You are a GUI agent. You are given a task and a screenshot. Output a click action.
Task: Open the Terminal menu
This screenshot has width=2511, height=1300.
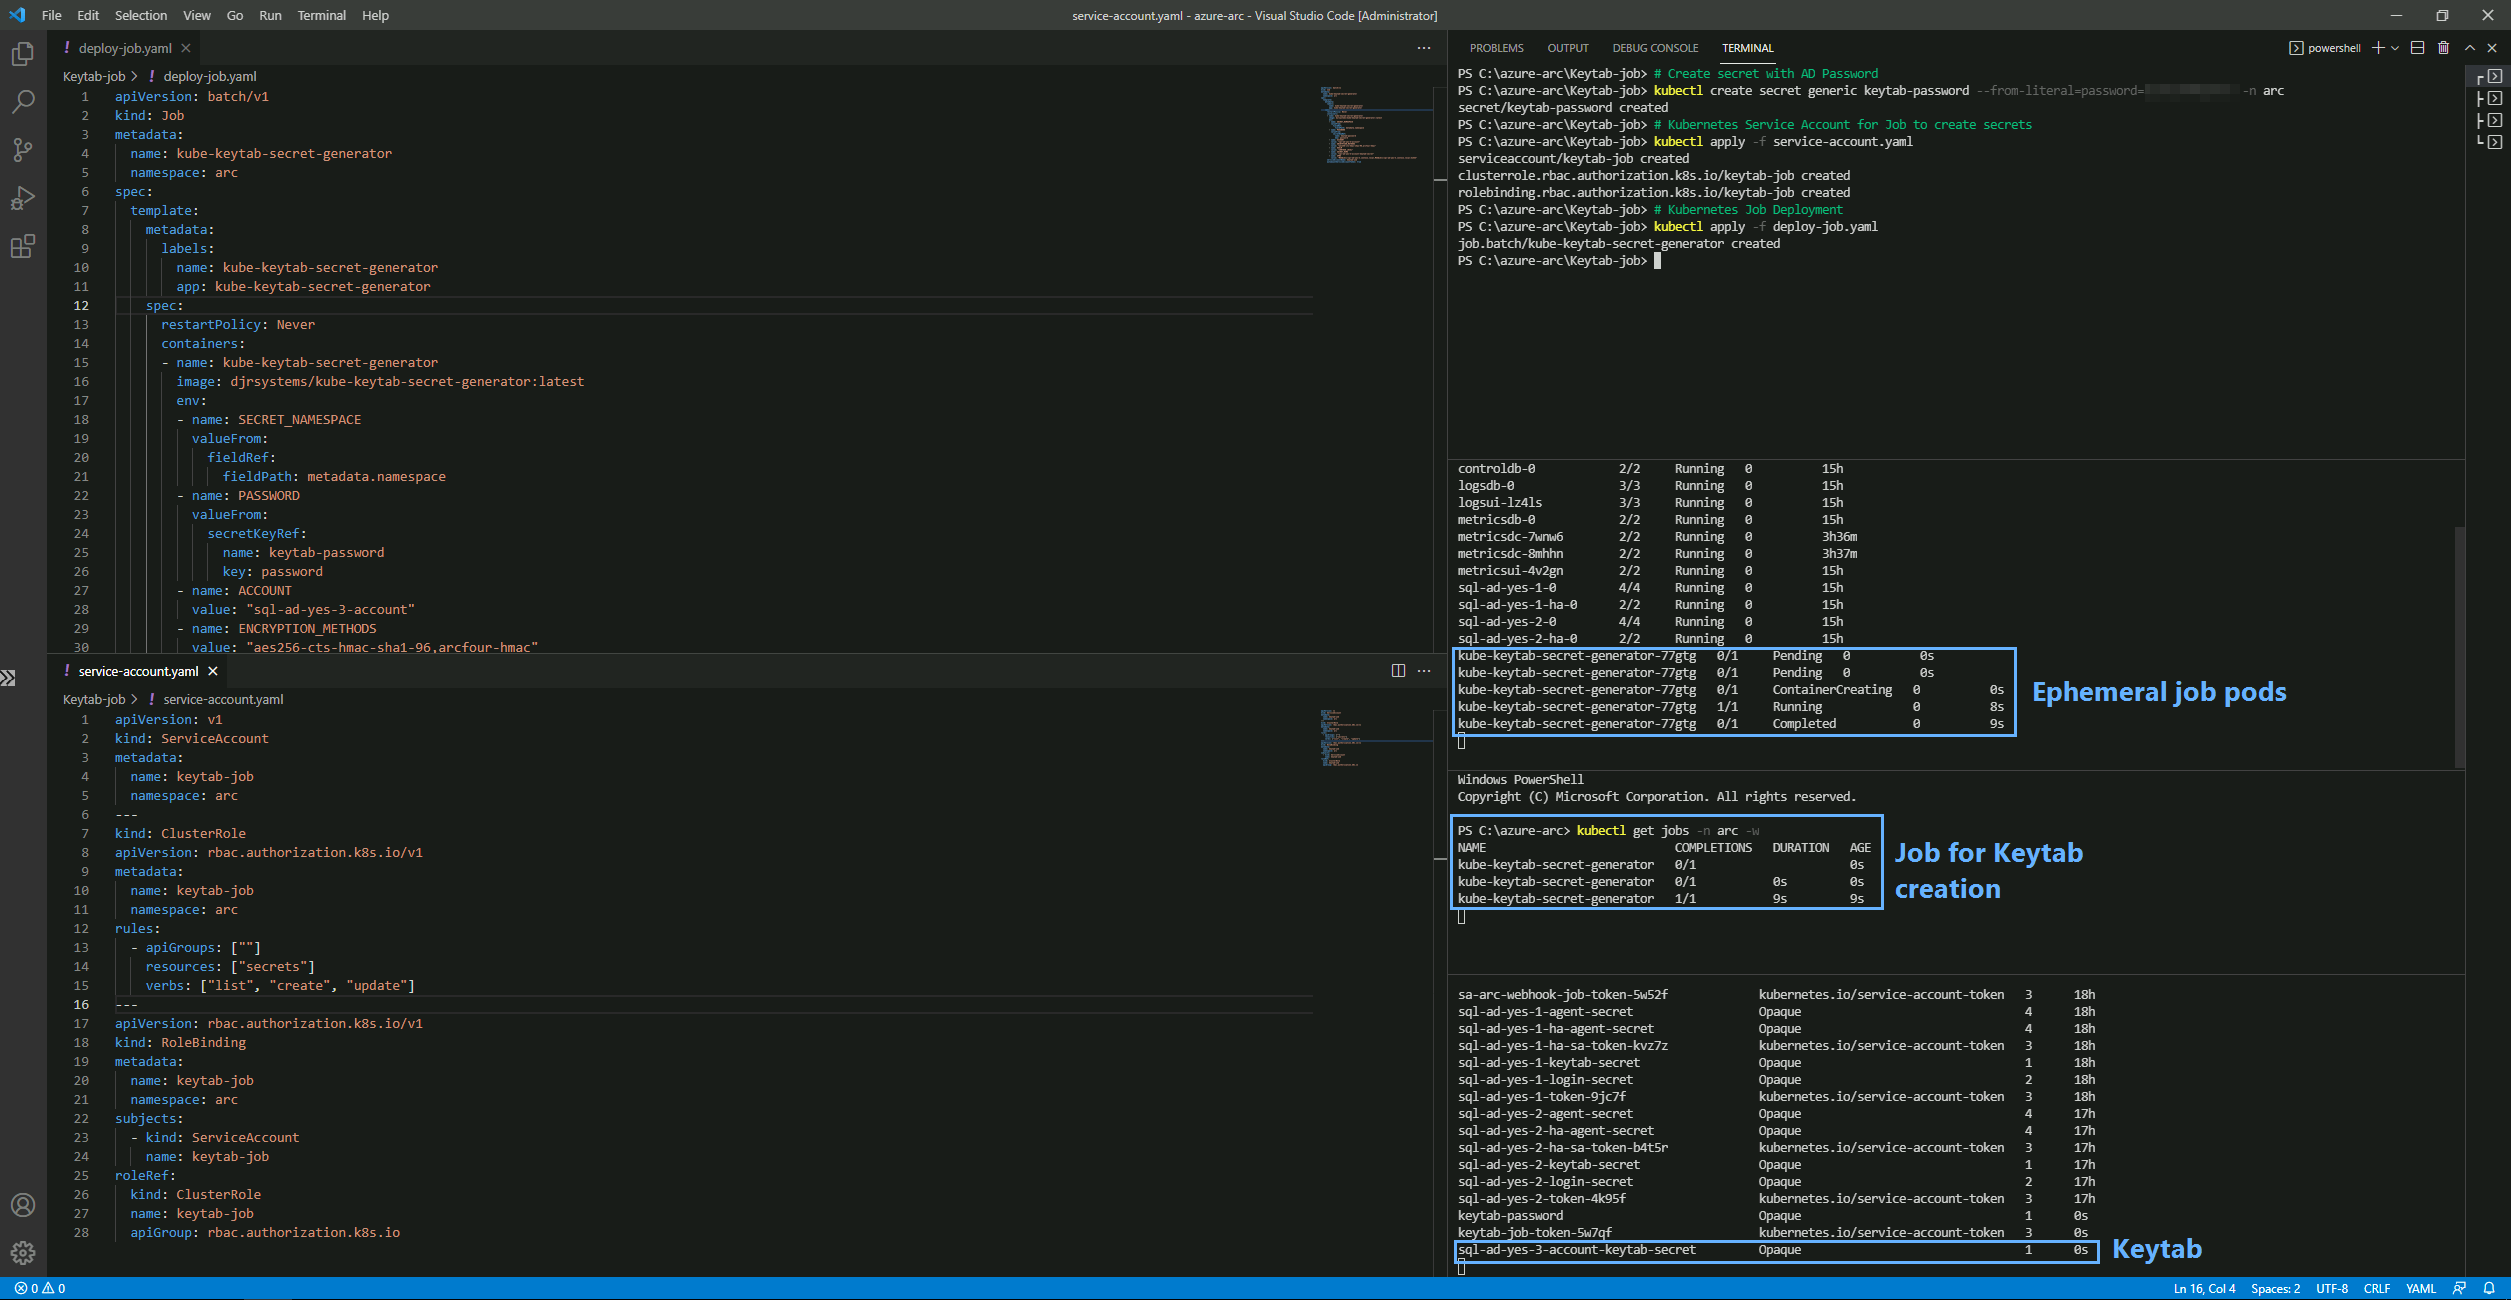pyautogui.click(x=321, y=15)
